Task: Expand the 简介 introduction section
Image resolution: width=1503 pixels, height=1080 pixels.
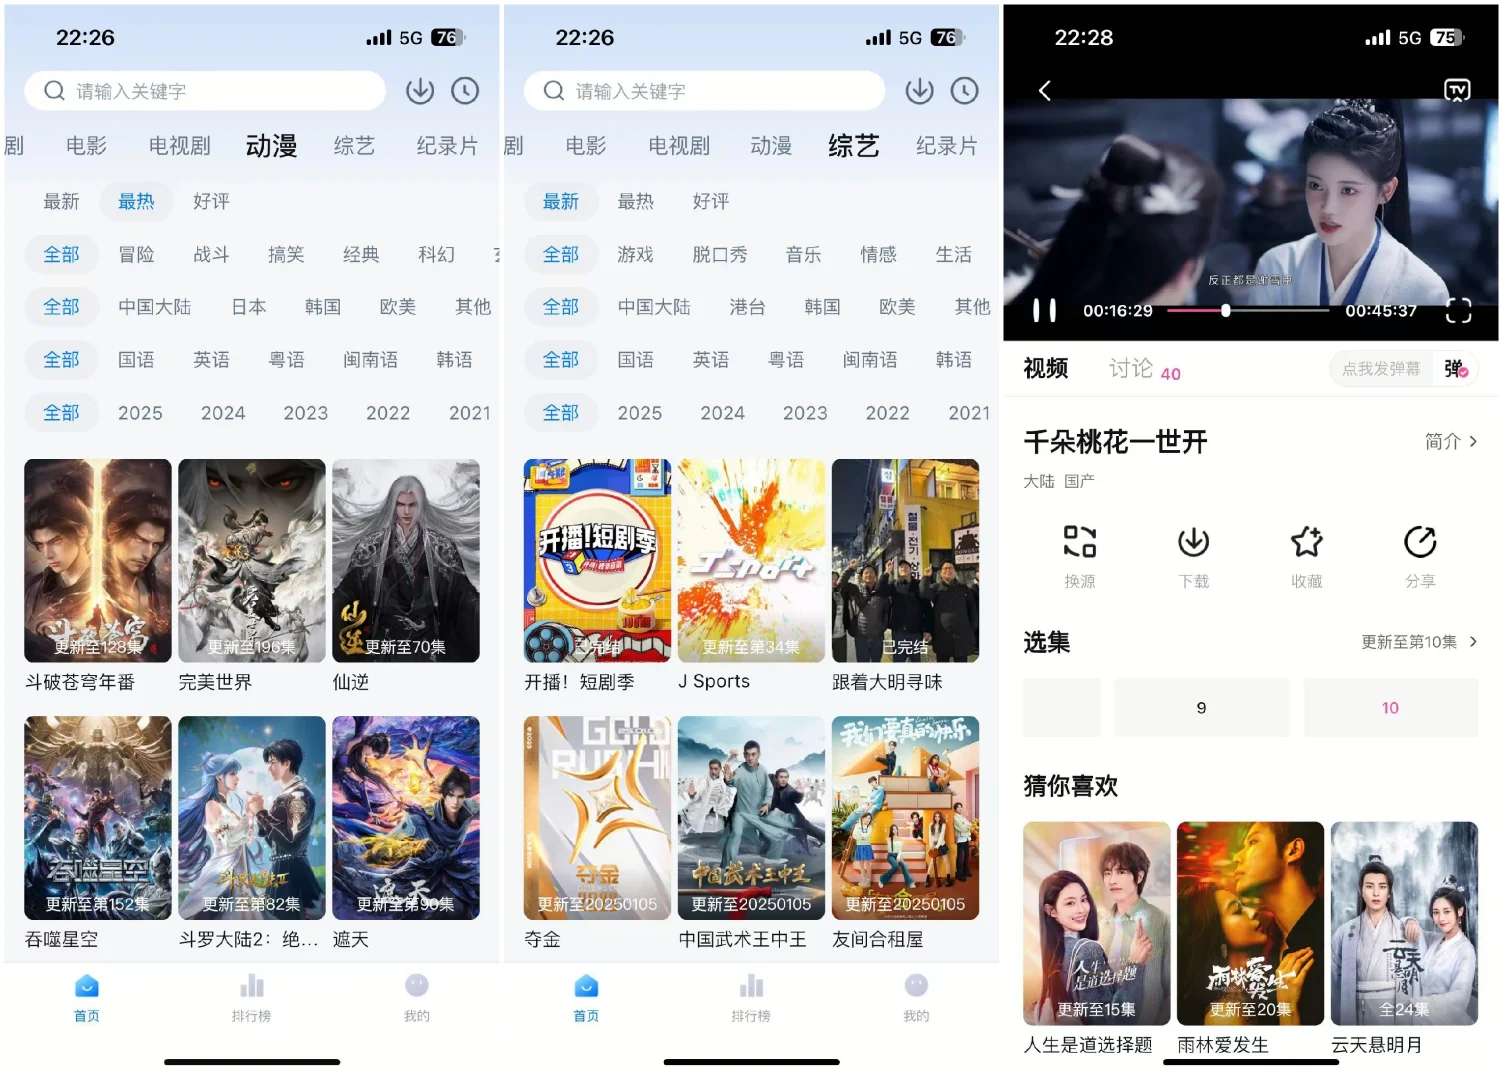Action: coord(1450,441)
